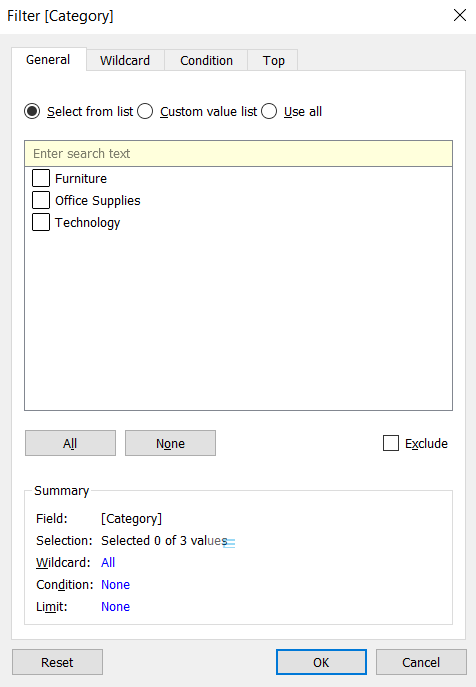
Task: Click the None selection button
Action: (x=170, y=443)
